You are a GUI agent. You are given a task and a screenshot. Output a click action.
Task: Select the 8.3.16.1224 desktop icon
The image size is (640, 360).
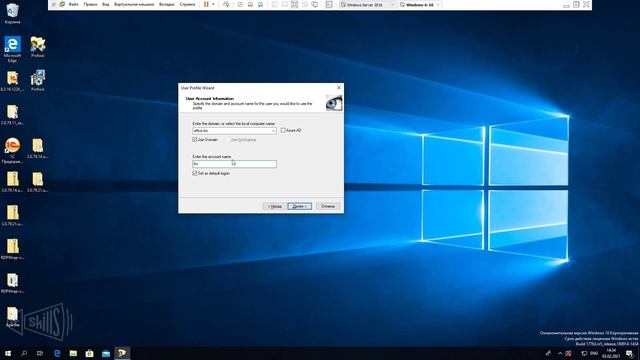point(12,81)
